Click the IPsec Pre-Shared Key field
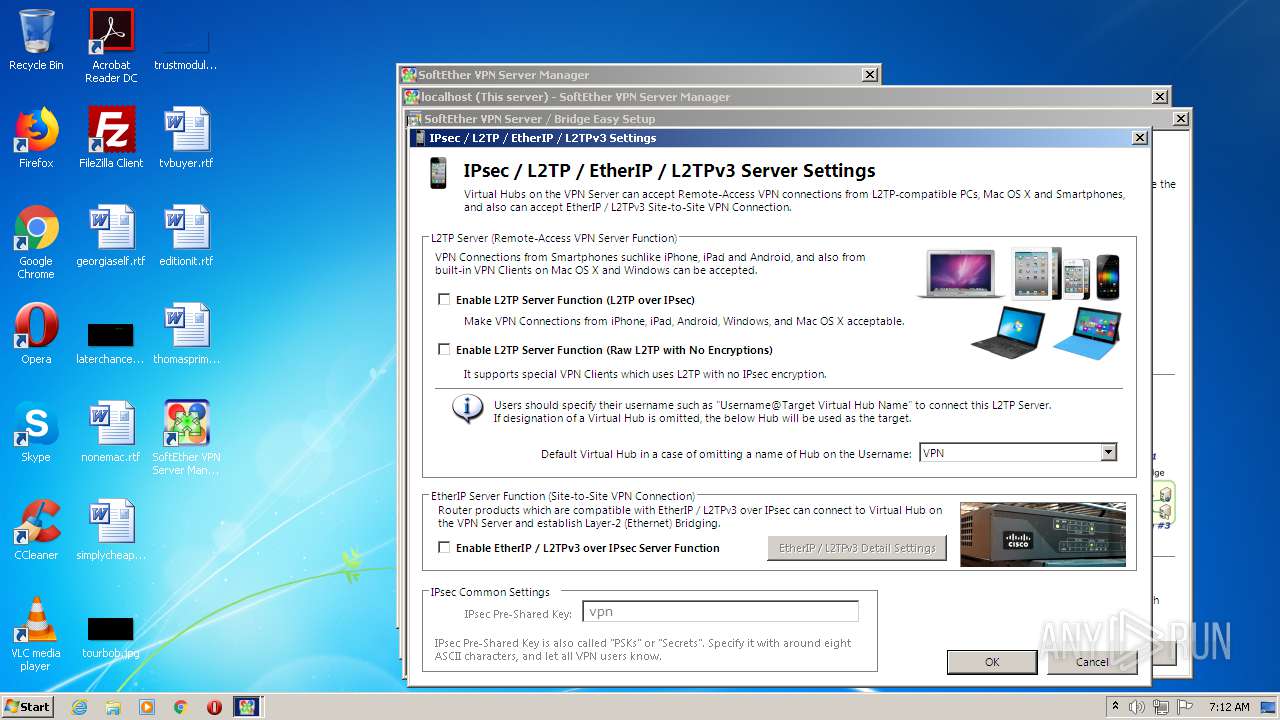 point(720,611)
